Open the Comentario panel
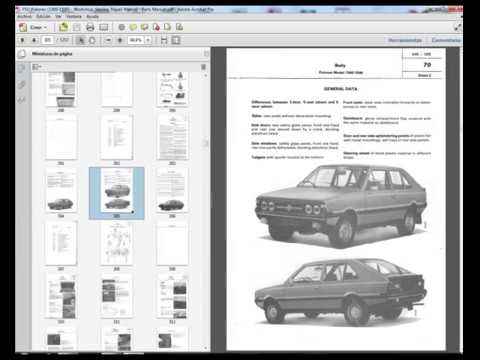Screen dimensions: 480x360 click(446, 40)
